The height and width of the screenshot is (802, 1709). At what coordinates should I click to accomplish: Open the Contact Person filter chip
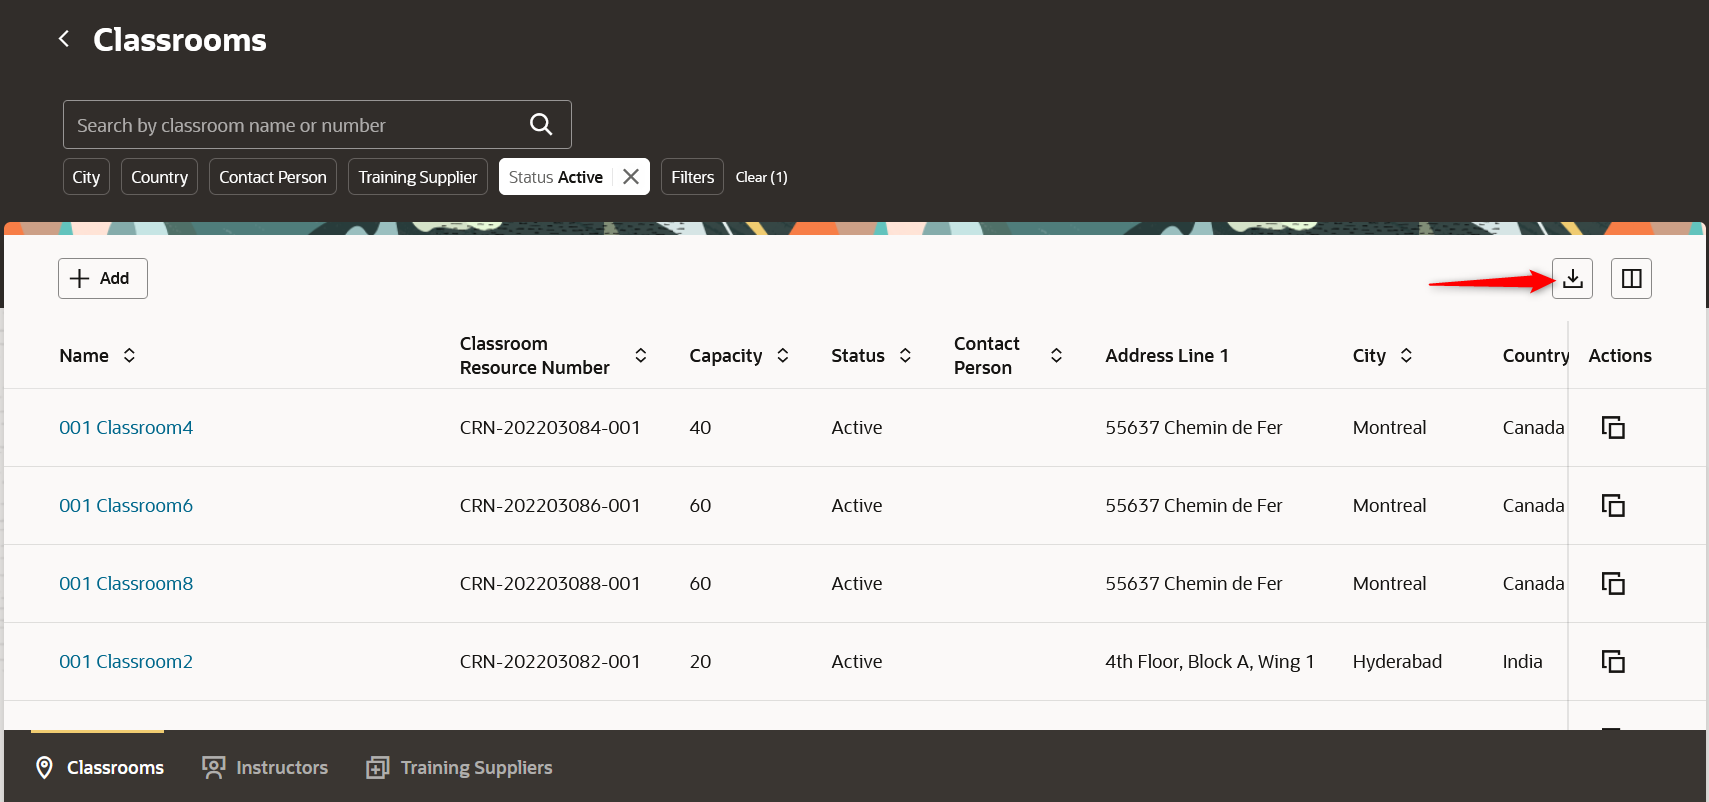point(273,177)
